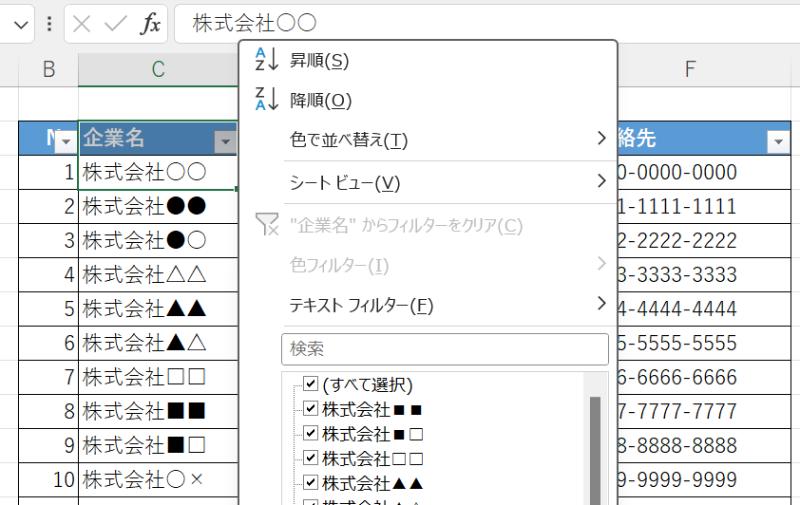Screen dimensions: 800x505
Task: Click the cancel X icon in formula bar
Action: click(83, 24)
